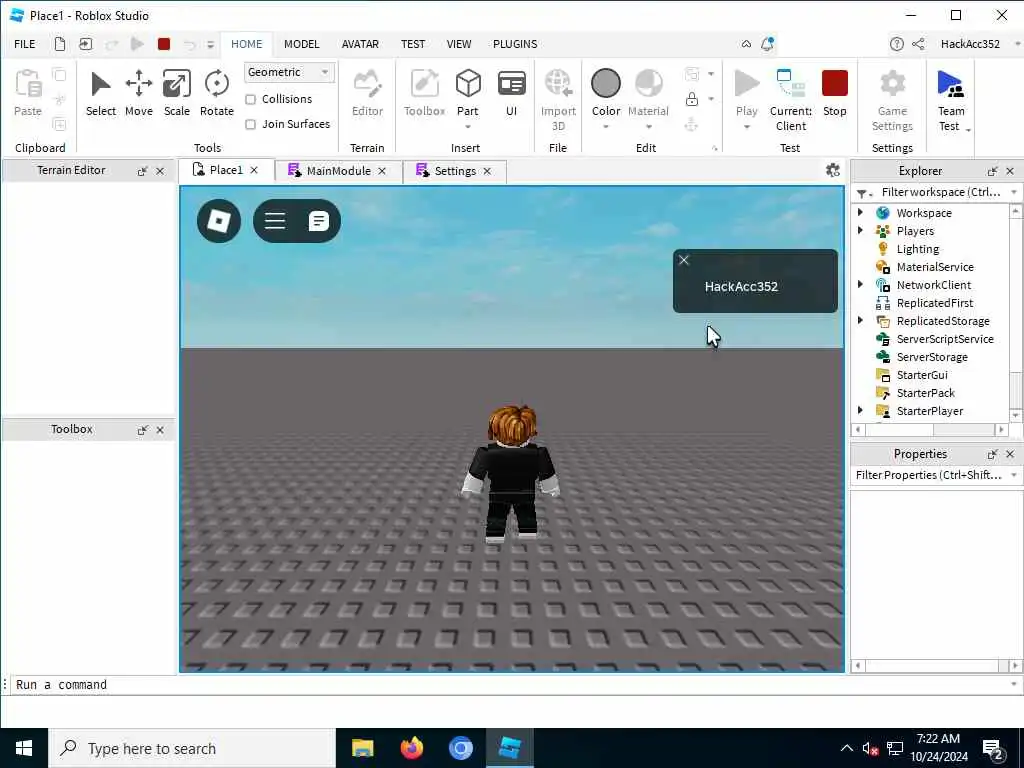Open the Windows notification center

coord(993,749)
